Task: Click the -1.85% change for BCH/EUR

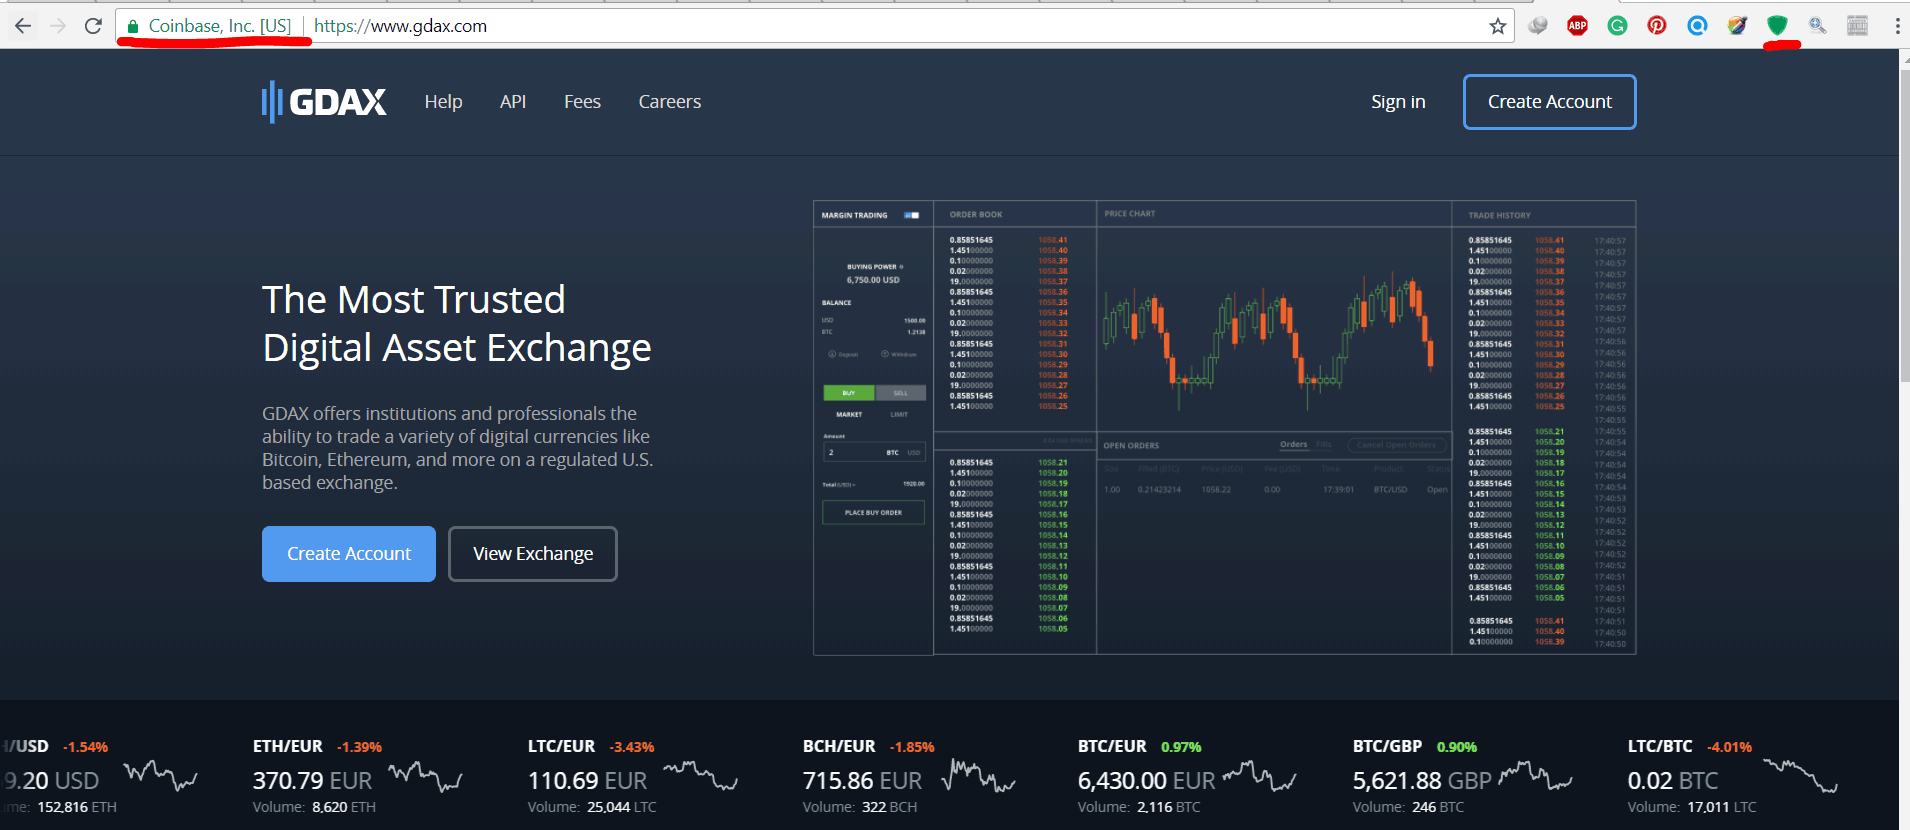Action: pyautogui.click(x=912, y=747)
